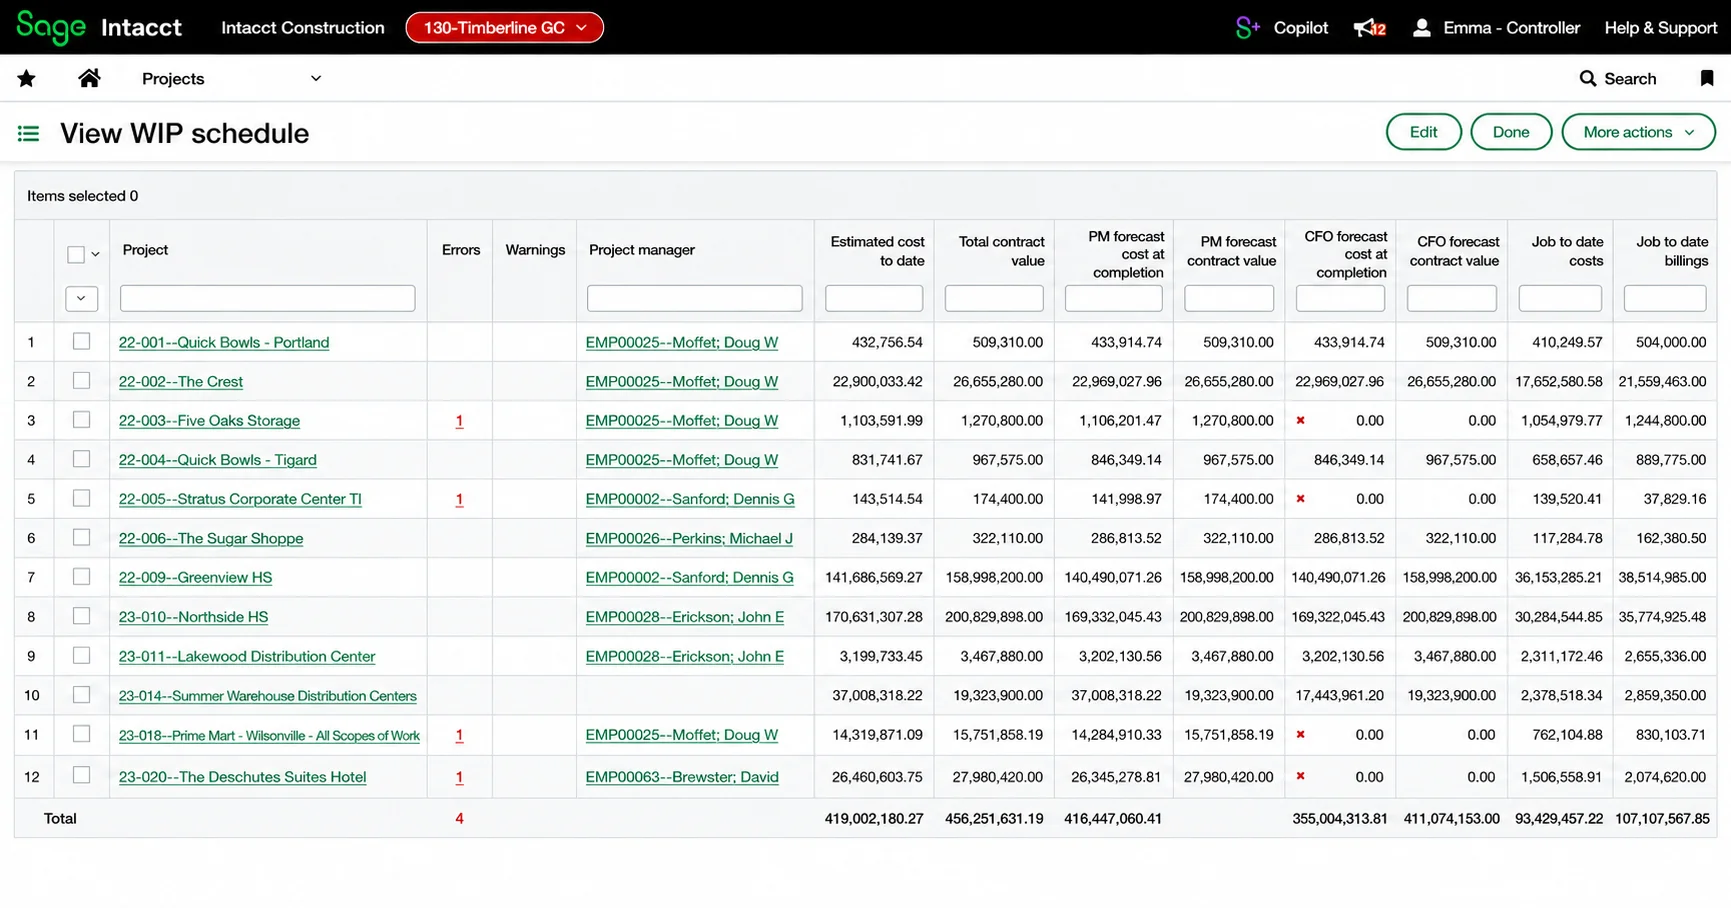Click the bookmark icon
The width and height of the screenshot is (1731, 908).
(x=1706, y=78)
